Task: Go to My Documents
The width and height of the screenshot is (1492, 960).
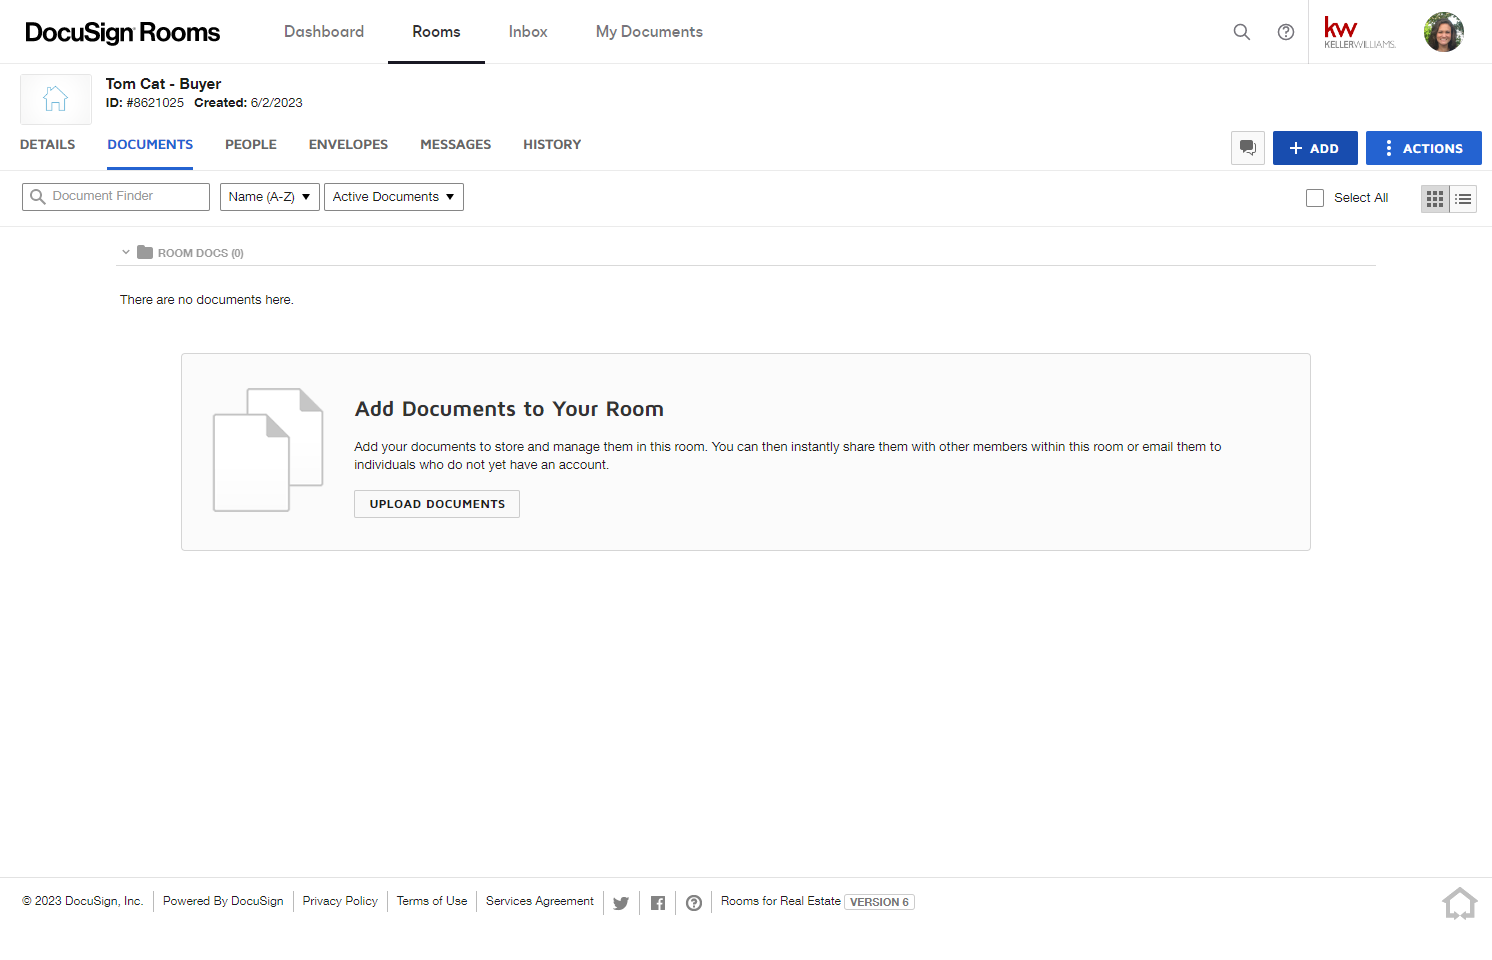Action: [x=649, y=32]
